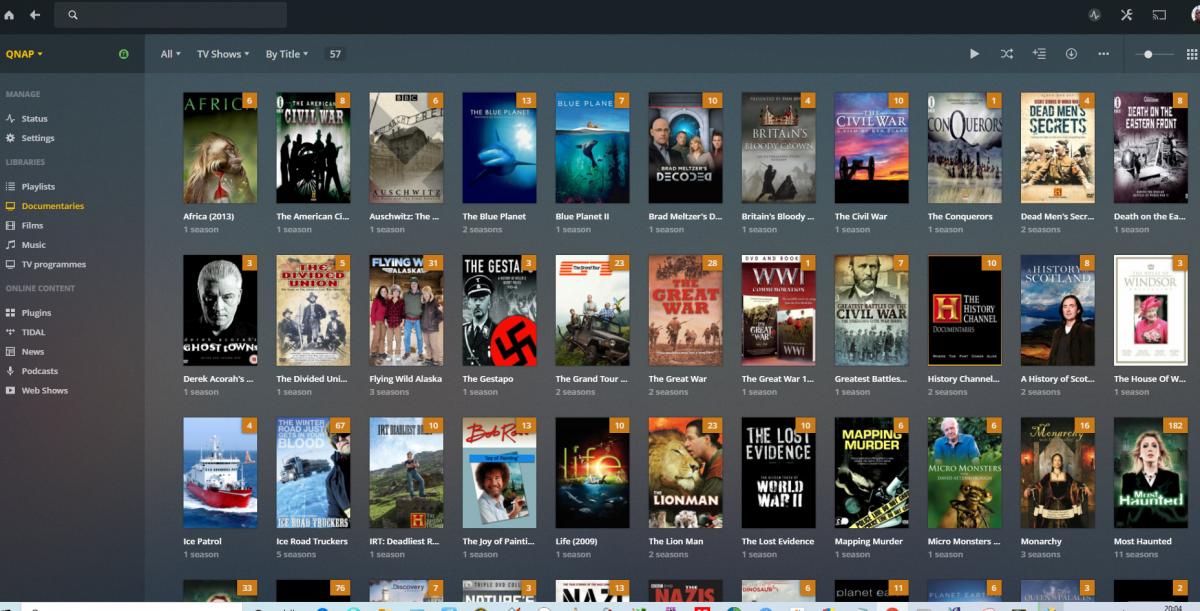The width and height of the screenshot is (1200, 611).
Task: Click the back arrow in top bar
Action: click(35, 15)
